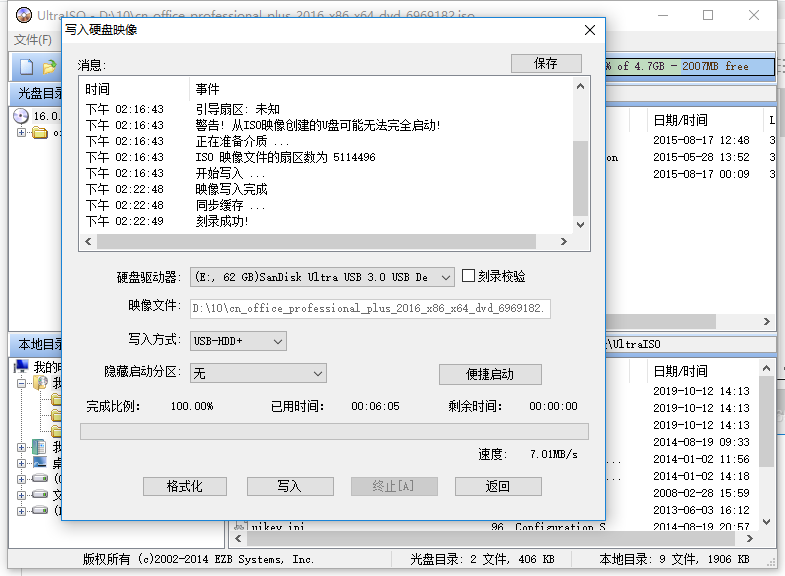Click the 格式化 button

[x=185, y=486]
